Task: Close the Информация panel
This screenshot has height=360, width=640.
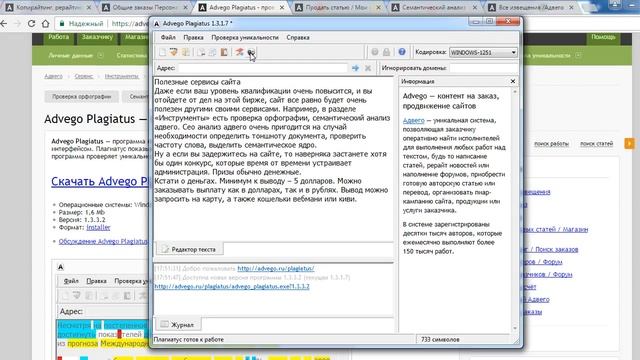Action: (513, 81)
